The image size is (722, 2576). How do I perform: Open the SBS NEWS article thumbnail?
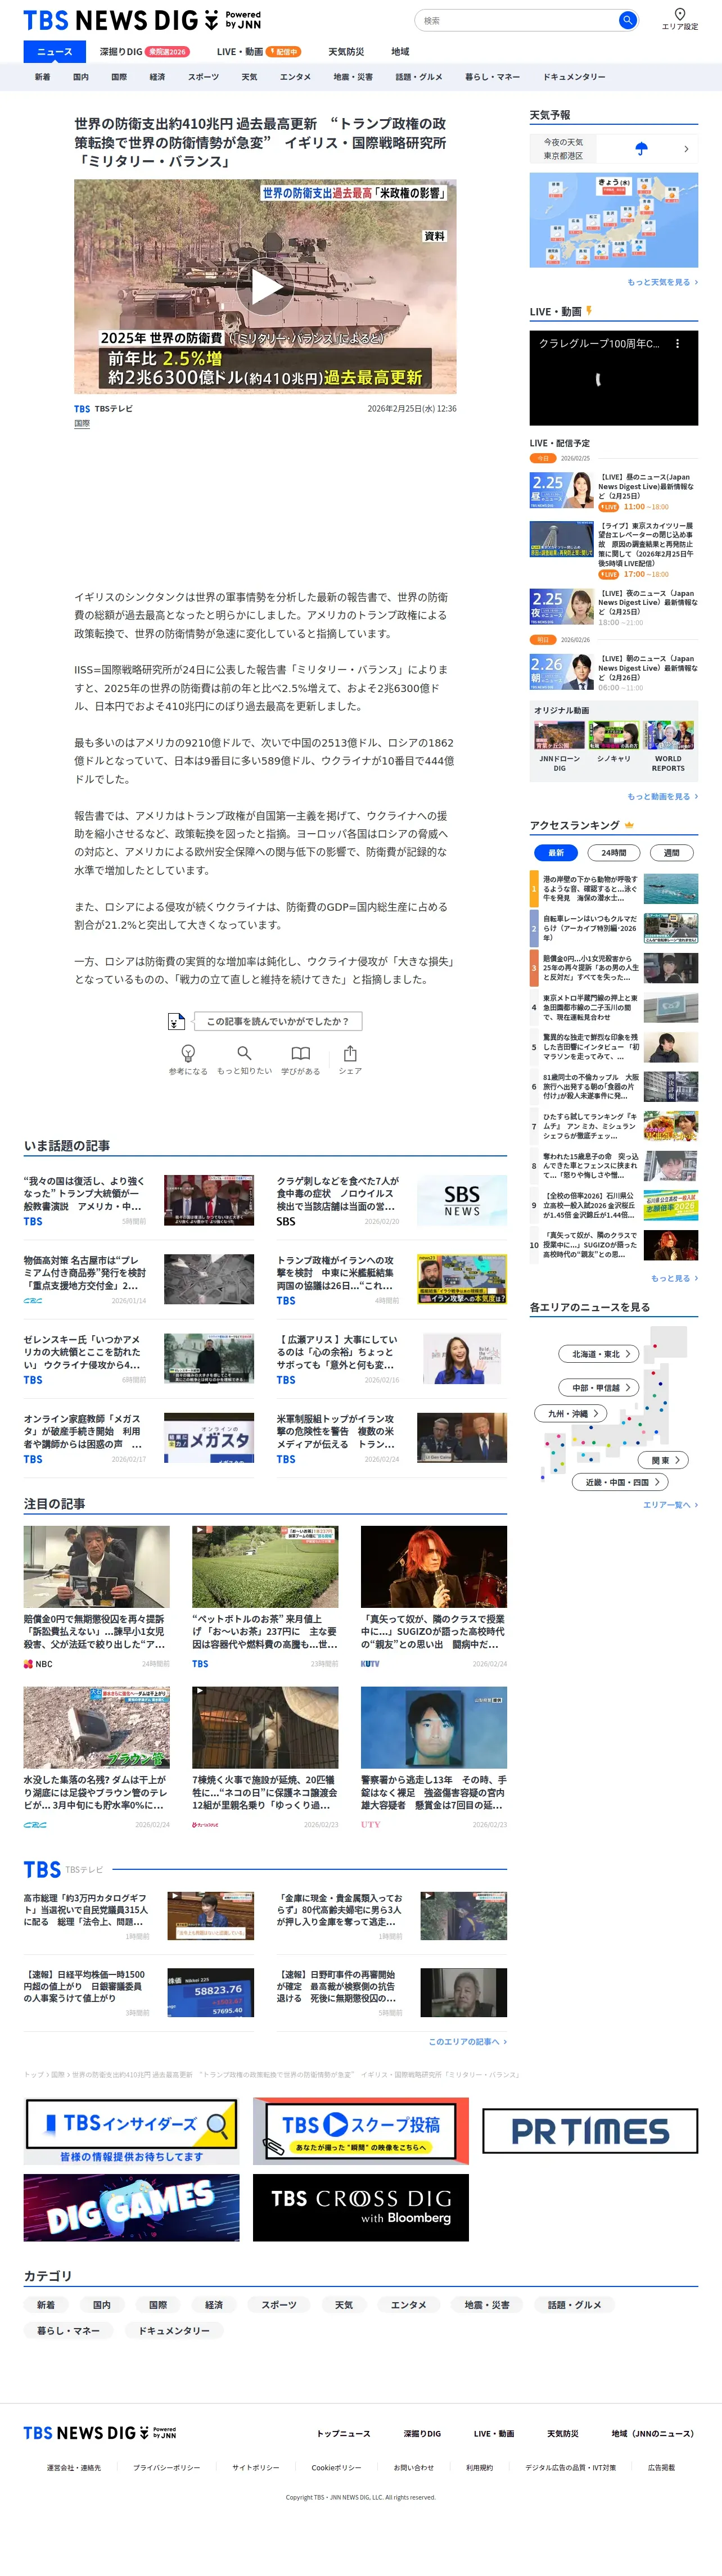(462, 1200)
